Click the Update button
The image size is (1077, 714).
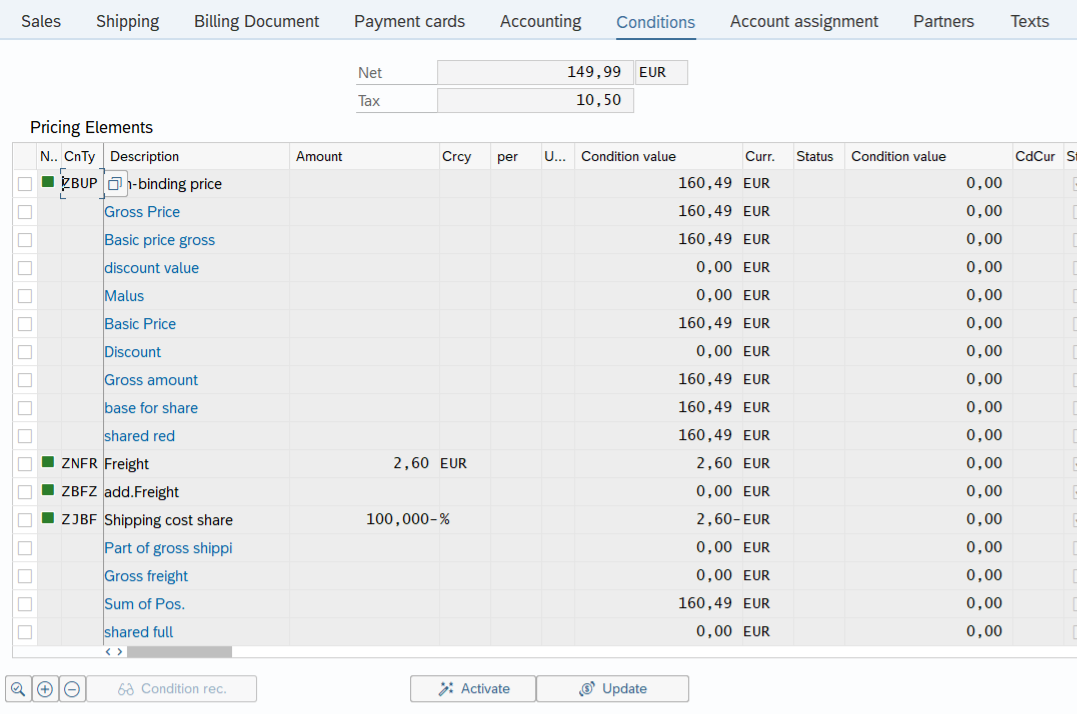[613, 689]
